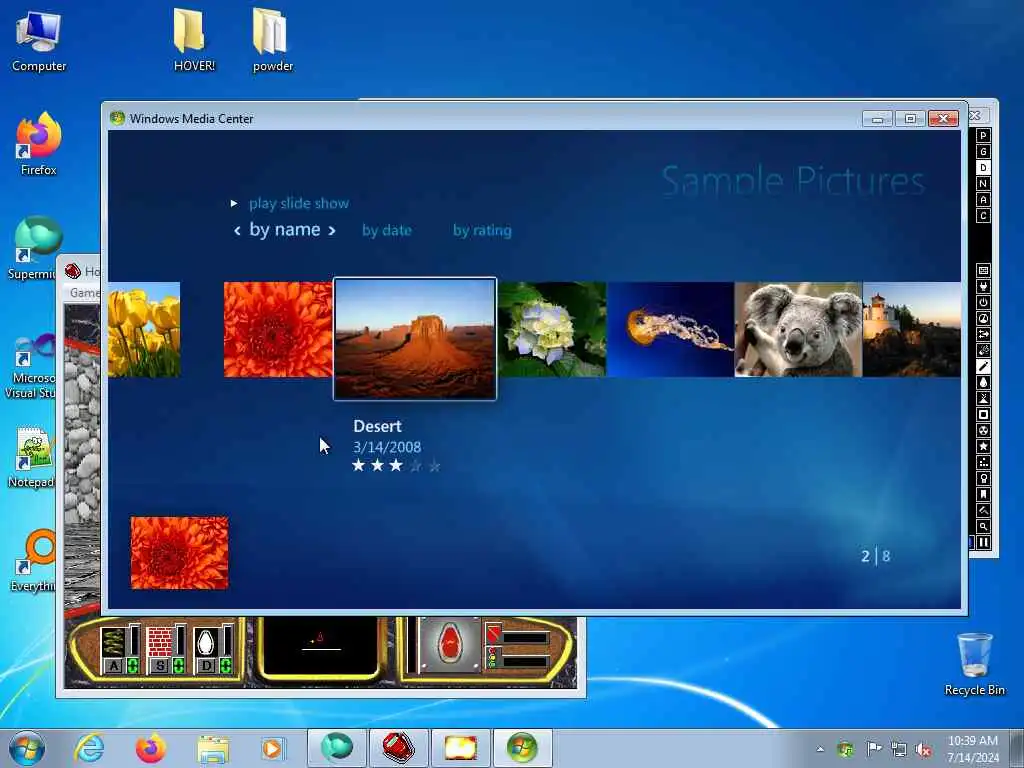Click the highlighted pencil icon in the Powder sidebar

point(983,366)
